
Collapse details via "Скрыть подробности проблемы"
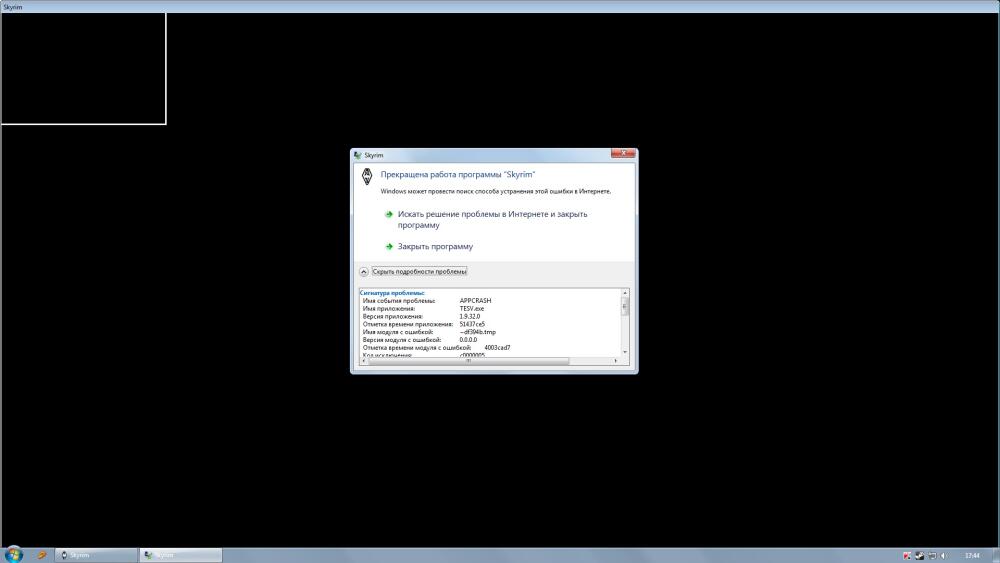(x=419, y=272)
